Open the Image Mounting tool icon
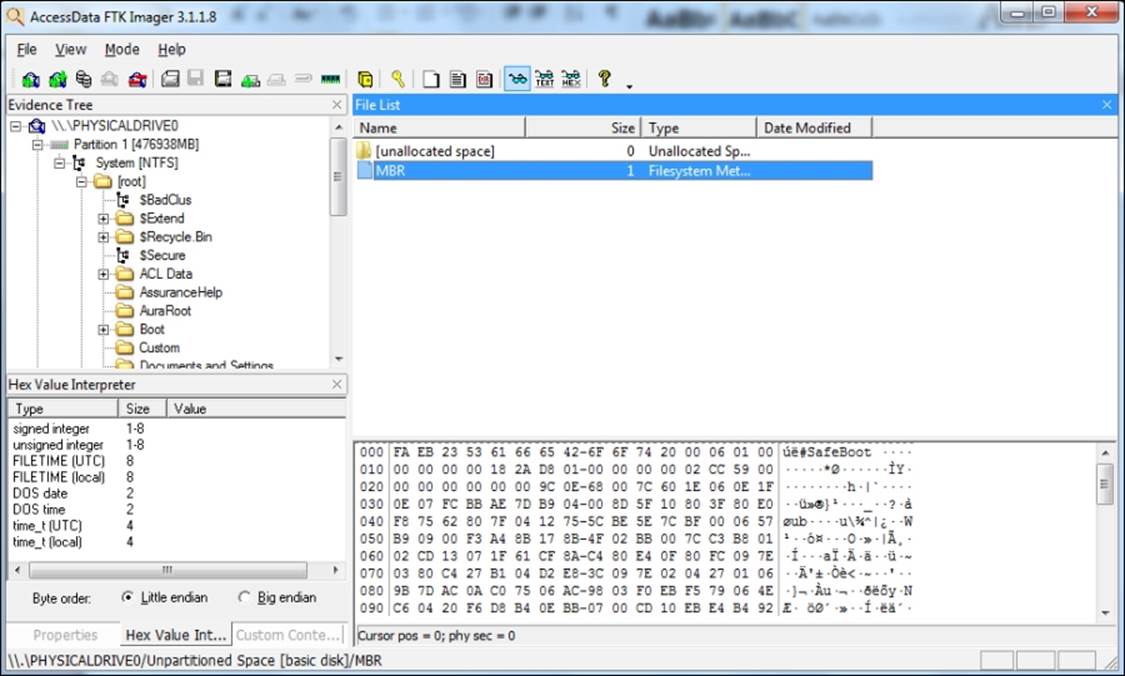The height and width of the screenshot is (676, 1125). [84, 79]
